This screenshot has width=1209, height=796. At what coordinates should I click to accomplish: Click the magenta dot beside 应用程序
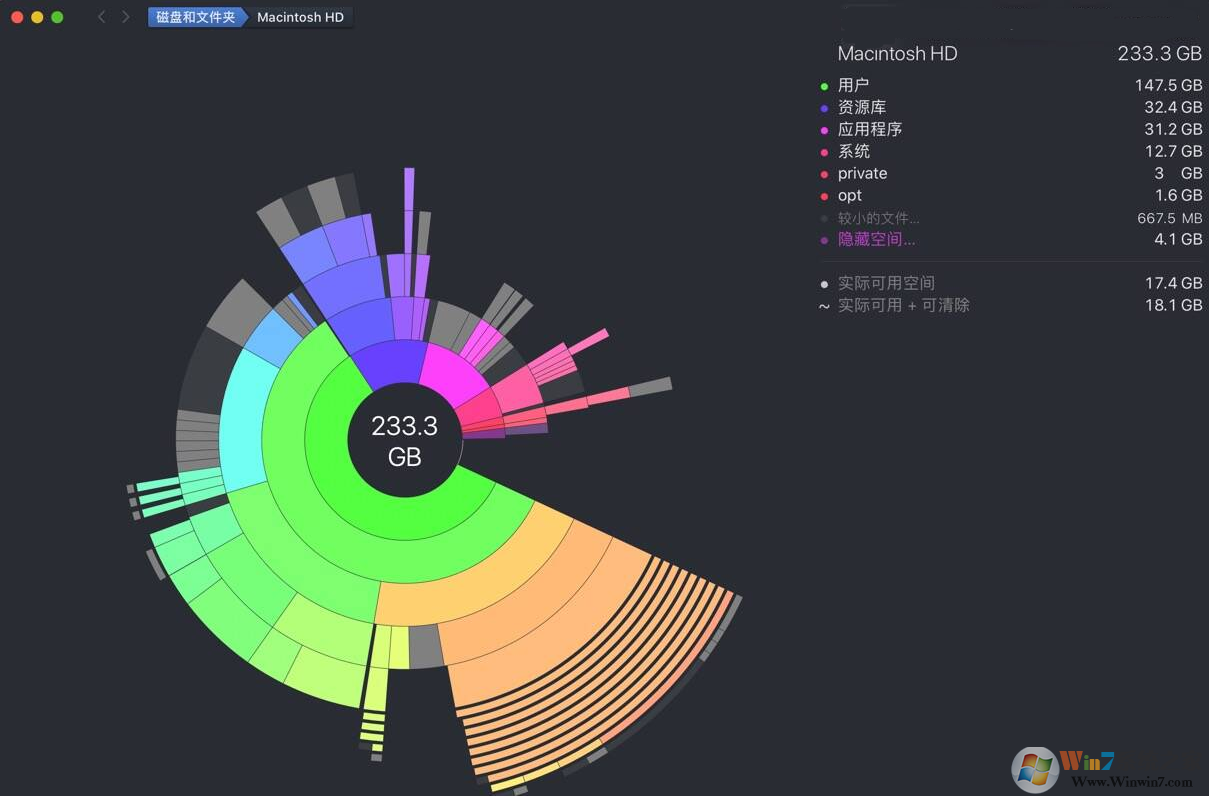pyautogui.click(x=824, y=130)
